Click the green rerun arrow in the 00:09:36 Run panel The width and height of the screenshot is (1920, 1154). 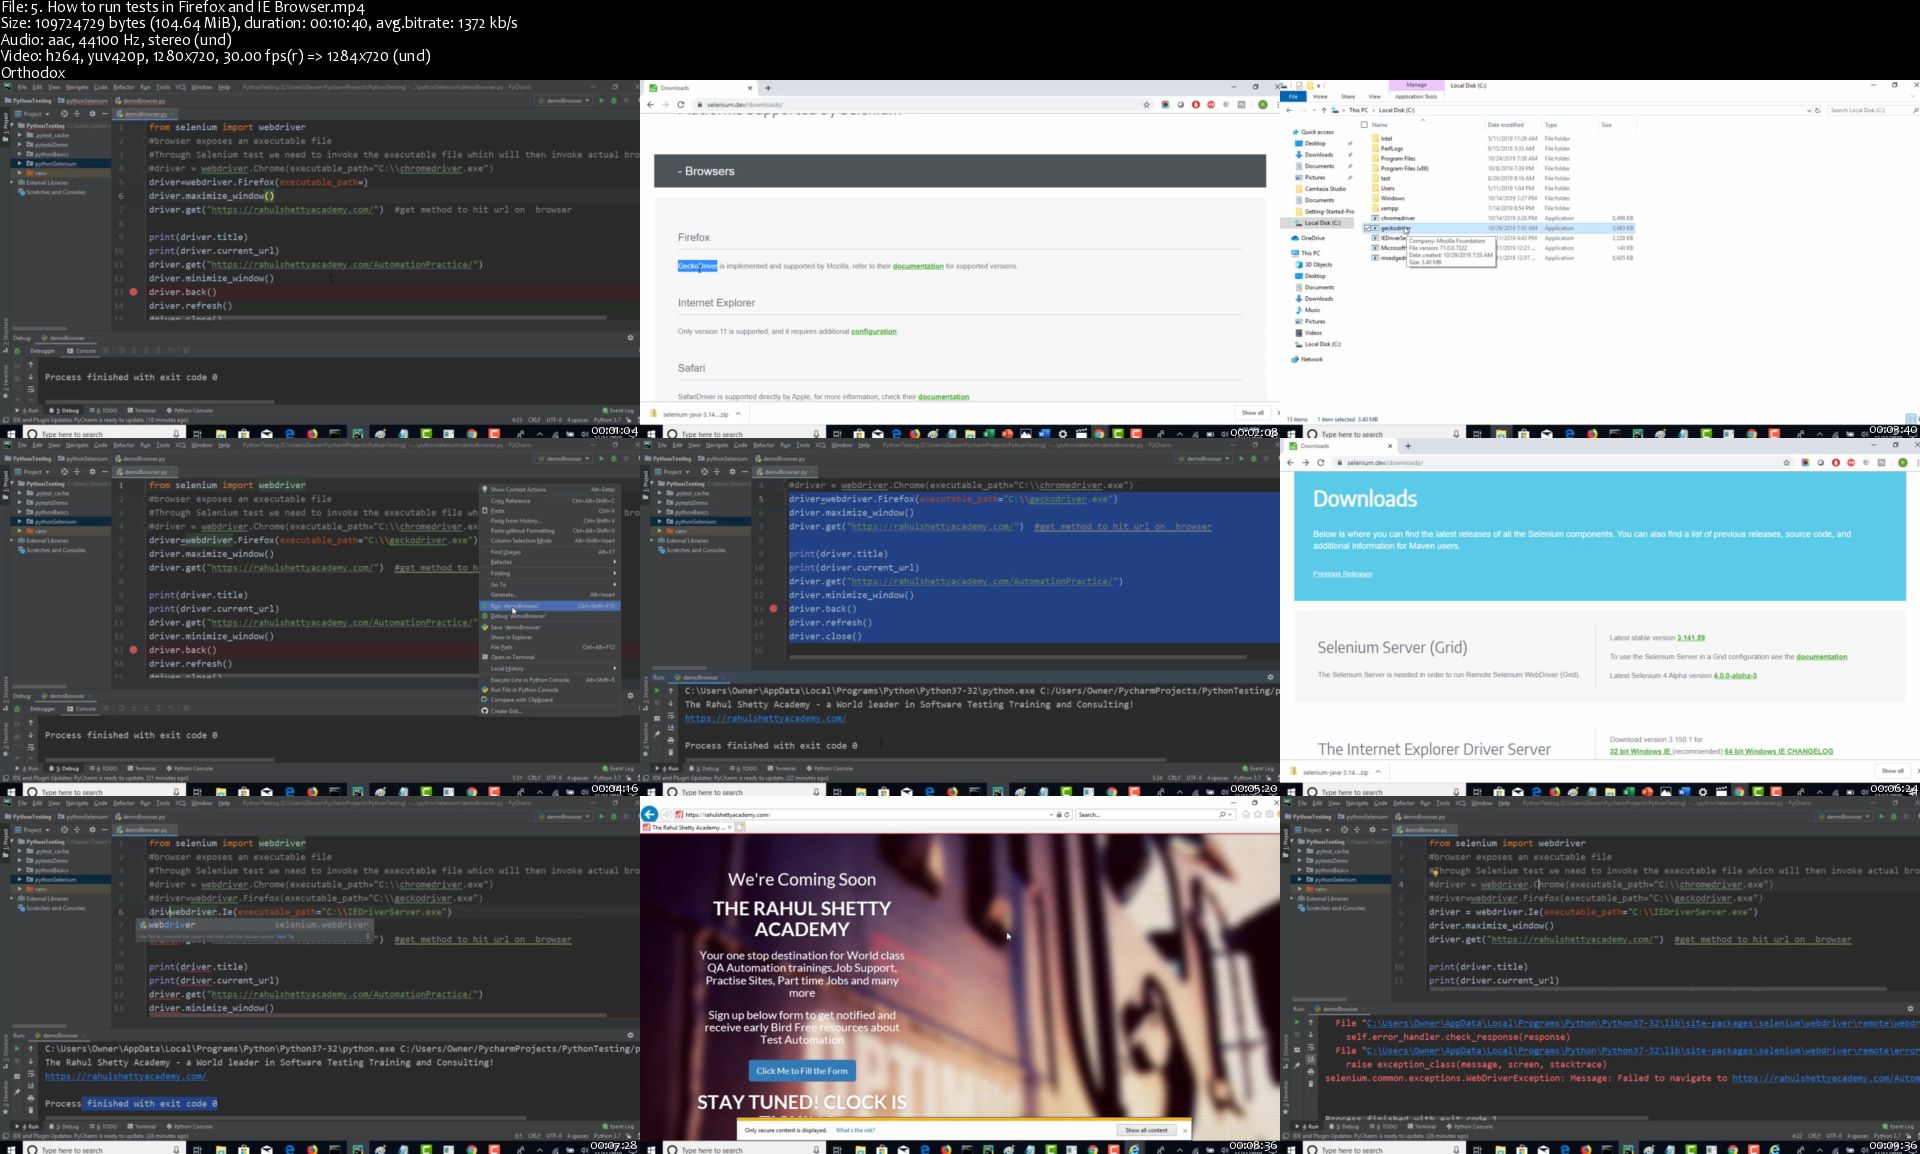point(1297,1023)
